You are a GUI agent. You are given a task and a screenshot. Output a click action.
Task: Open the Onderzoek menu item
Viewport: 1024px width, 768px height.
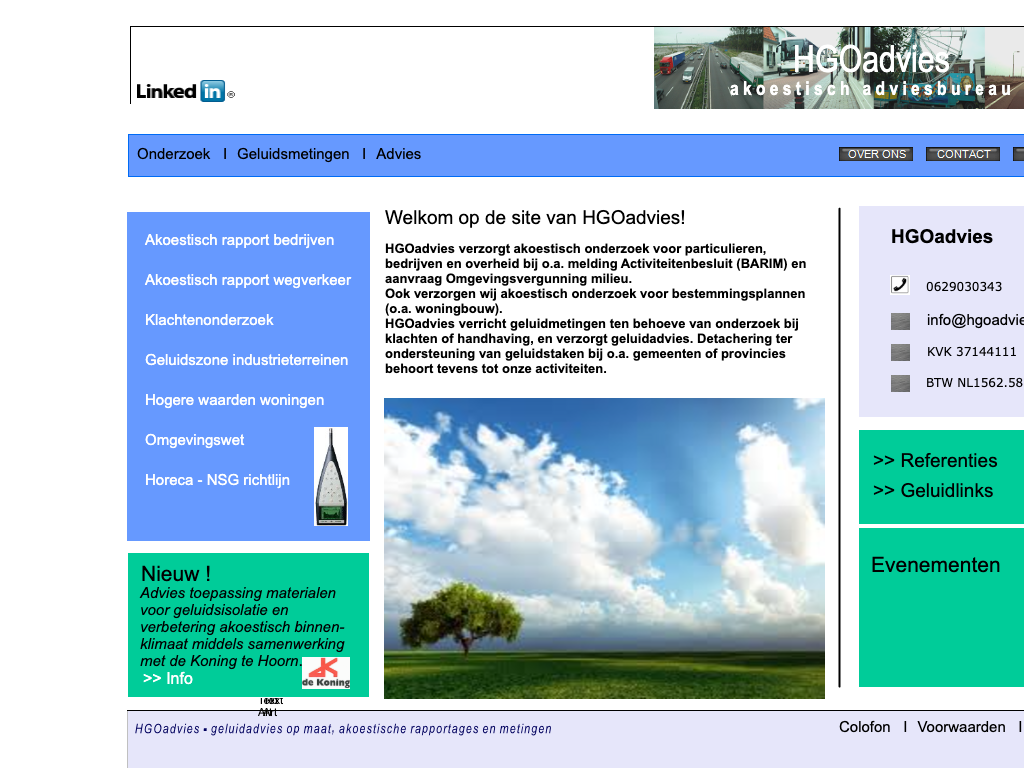point(174,154)
